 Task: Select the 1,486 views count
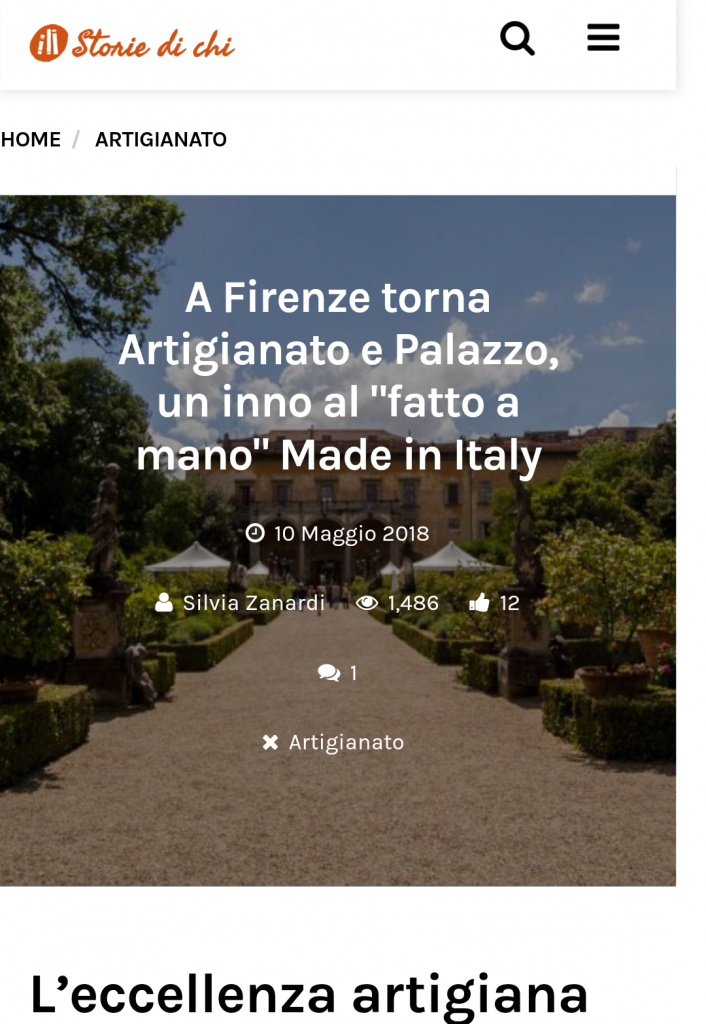(x=413, y=603)
